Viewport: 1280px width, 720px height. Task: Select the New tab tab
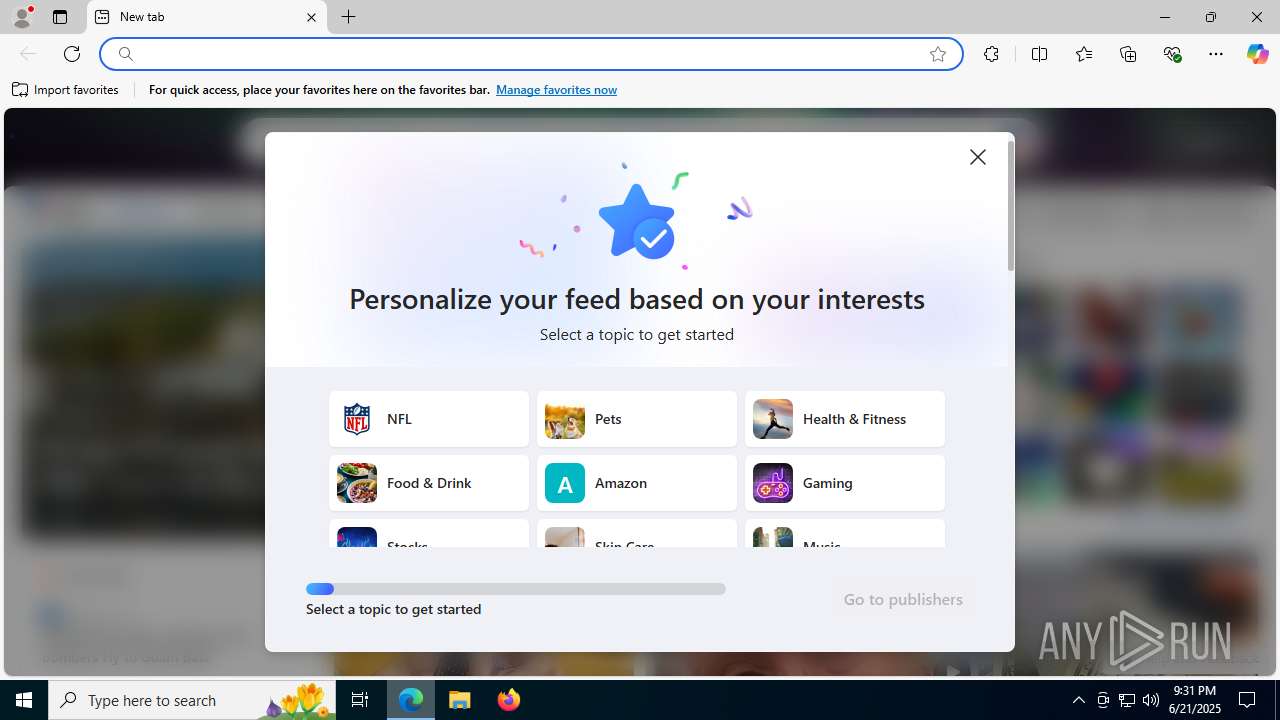207,17
